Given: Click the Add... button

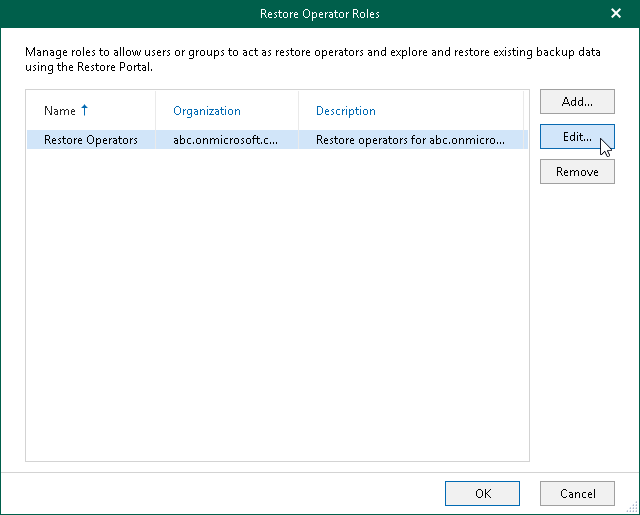Looking at the screenshot, I should (x=577, y=101).
